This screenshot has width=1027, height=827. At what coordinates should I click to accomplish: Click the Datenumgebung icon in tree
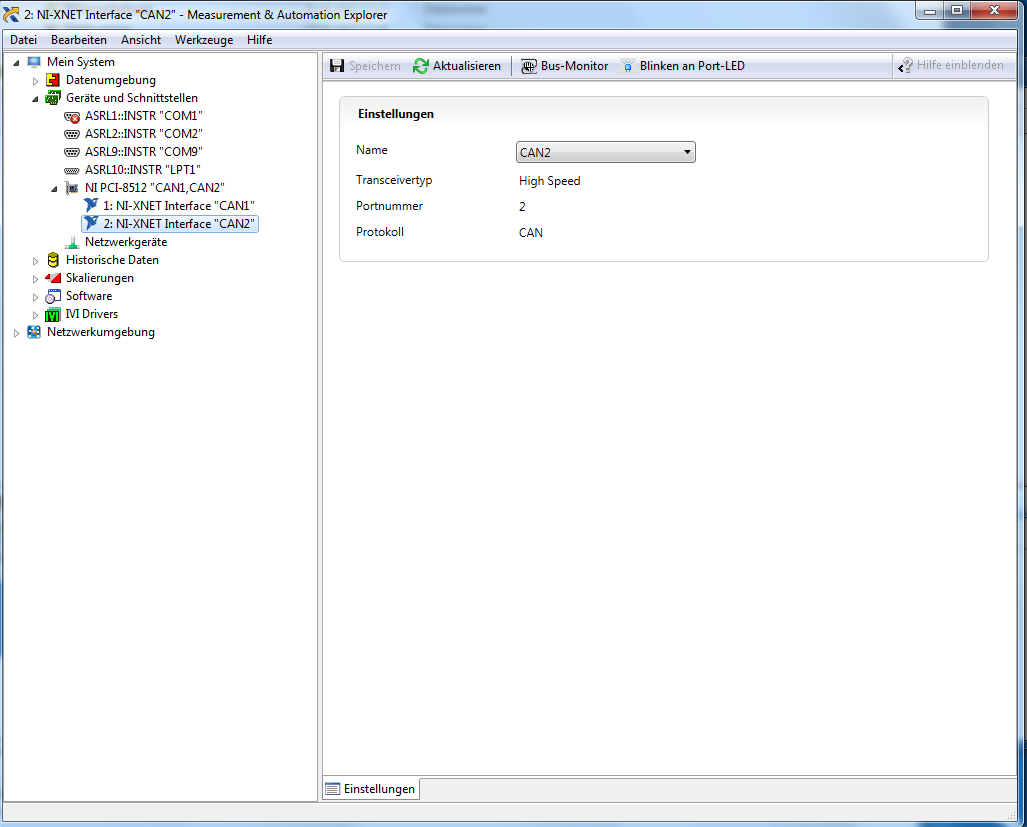tap(53, 81)
